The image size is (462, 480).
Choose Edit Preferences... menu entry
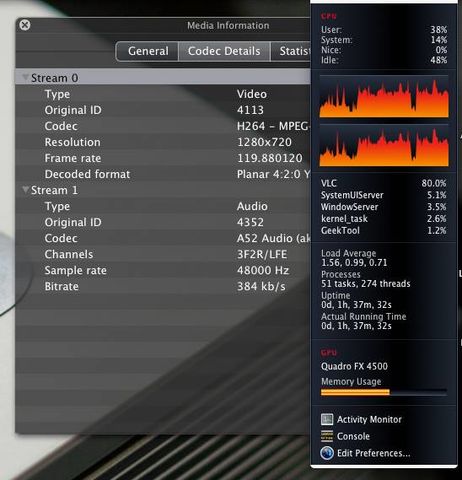(x=373, y=453)
